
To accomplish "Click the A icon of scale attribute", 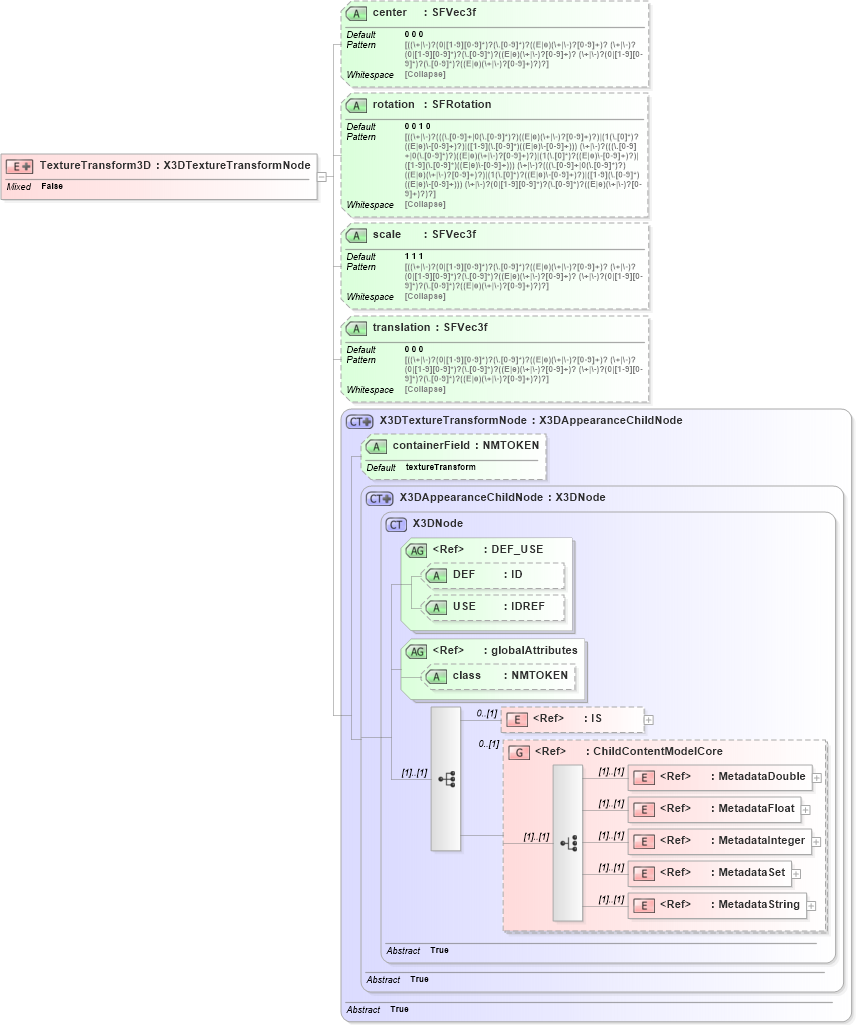I will 356,235.
